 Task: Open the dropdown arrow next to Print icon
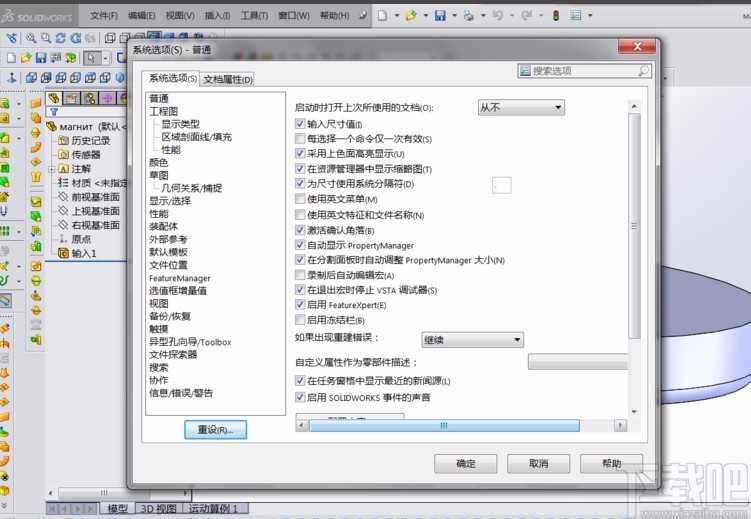(x=483, y=15)
